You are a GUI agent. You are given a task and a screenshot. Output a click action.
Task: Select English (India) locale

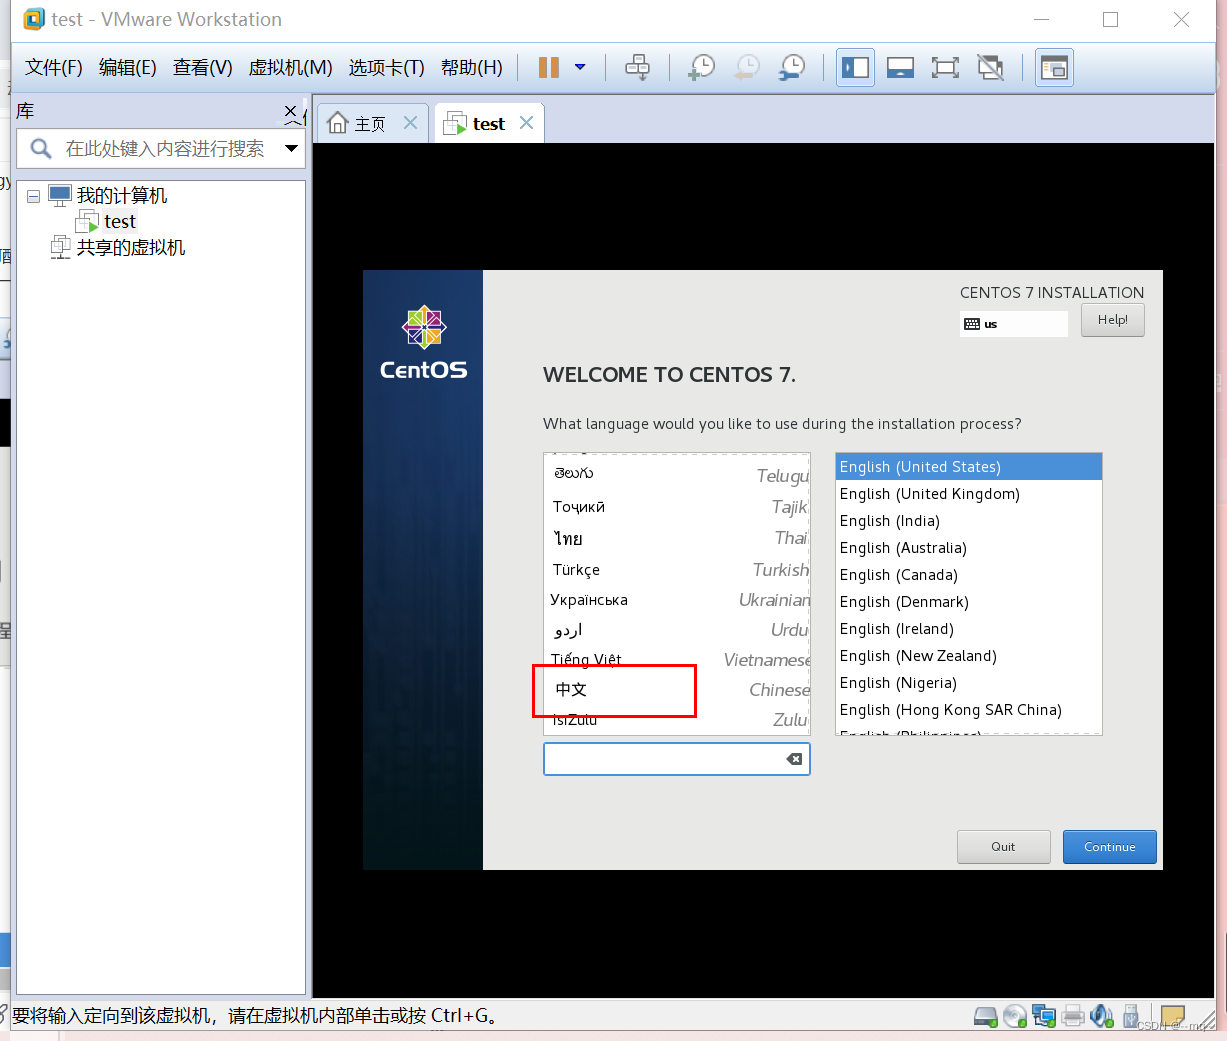(x=968, y=521)
